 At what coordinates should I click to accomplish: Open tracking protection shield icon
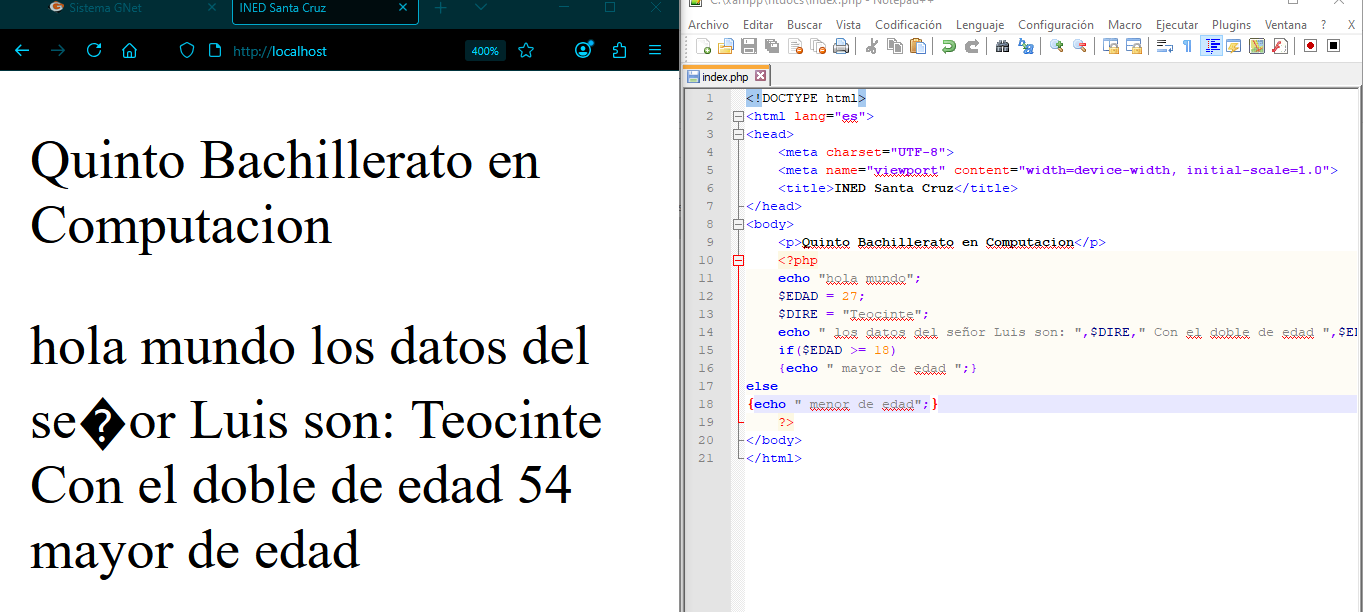186,50
